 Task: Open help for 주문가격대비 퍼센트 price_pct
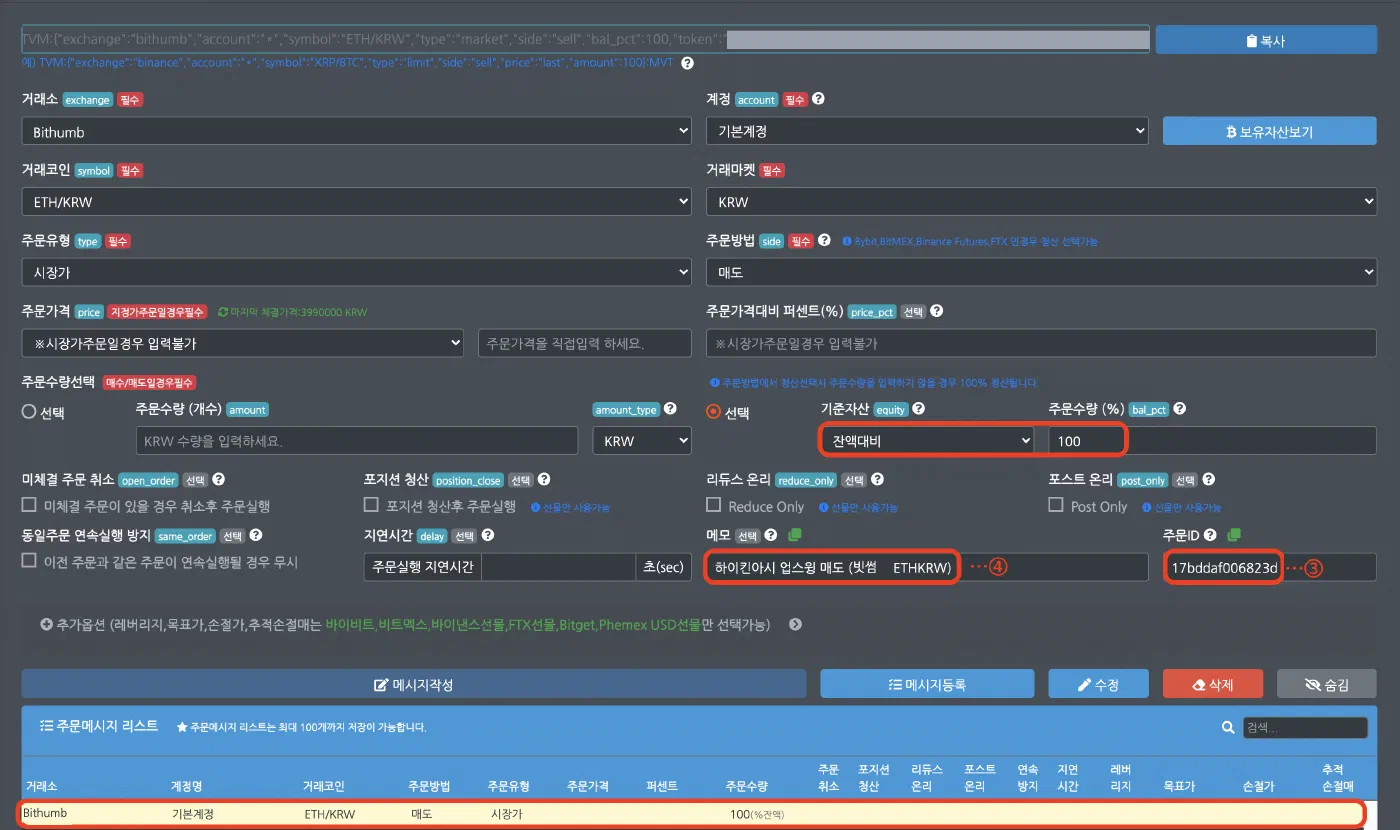coord(936,312)
